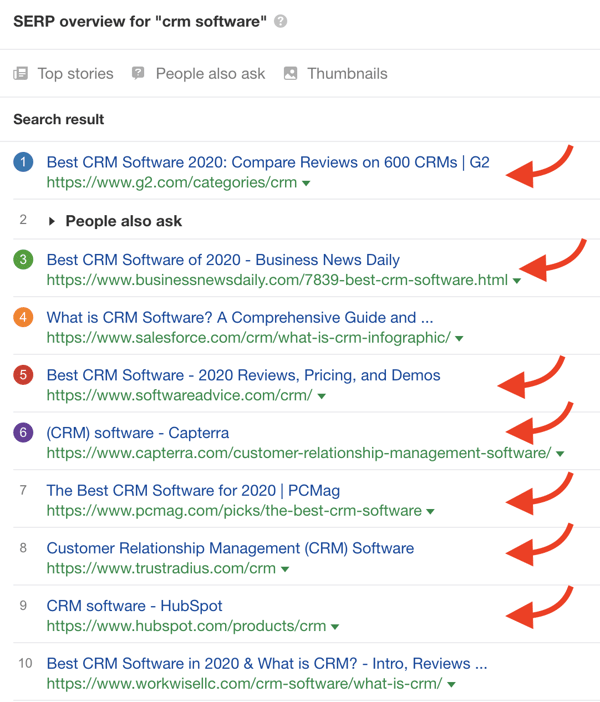The width and height of the screenshot is (600, 702).
Task: Click the green position 3 badge
Action: pyautogui.click(x=24, y=260)
